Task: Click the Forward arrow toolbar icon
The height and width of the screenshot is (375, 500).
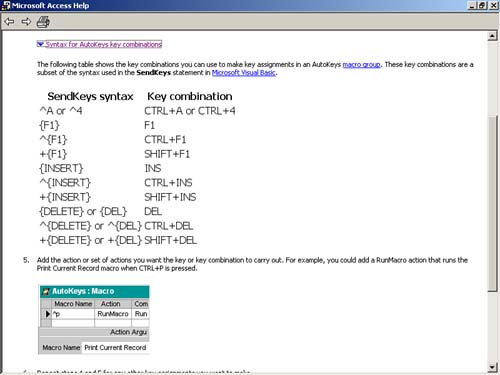Action: point(26,22)
